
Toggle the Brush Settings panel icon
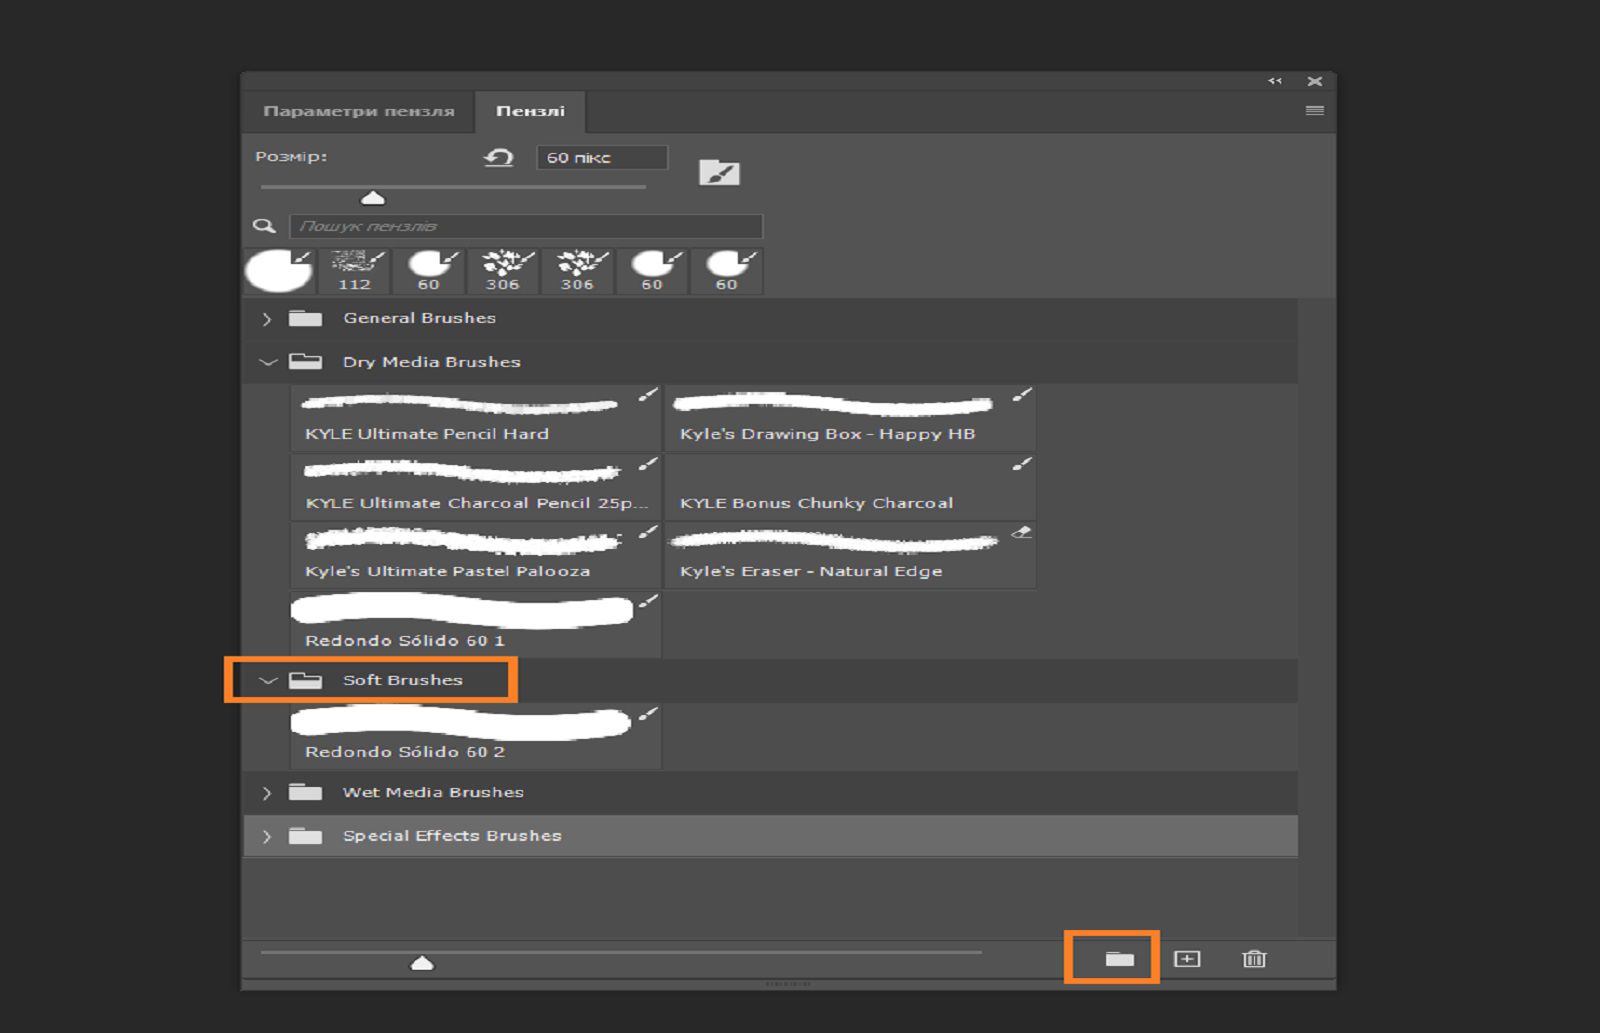pos(719,172)
